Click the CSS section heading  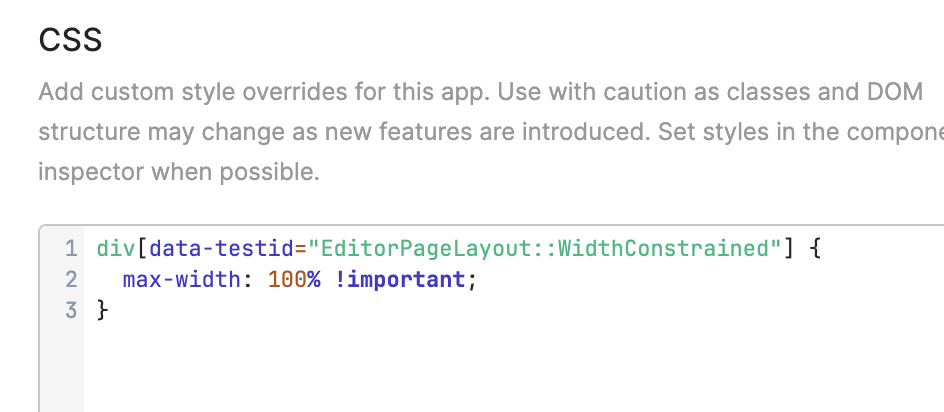pos(70,40)
